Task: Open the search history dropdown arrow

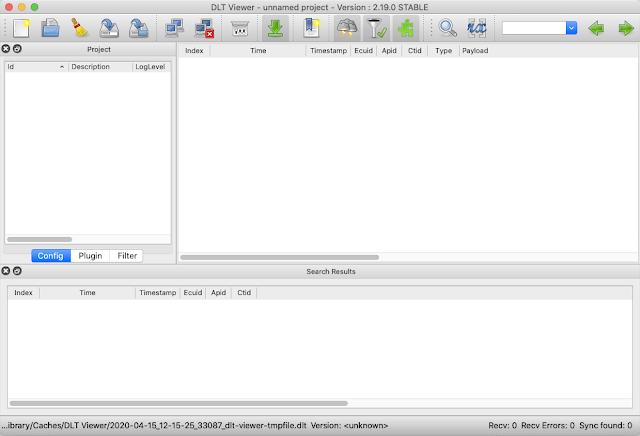Action: coord(571,28)
